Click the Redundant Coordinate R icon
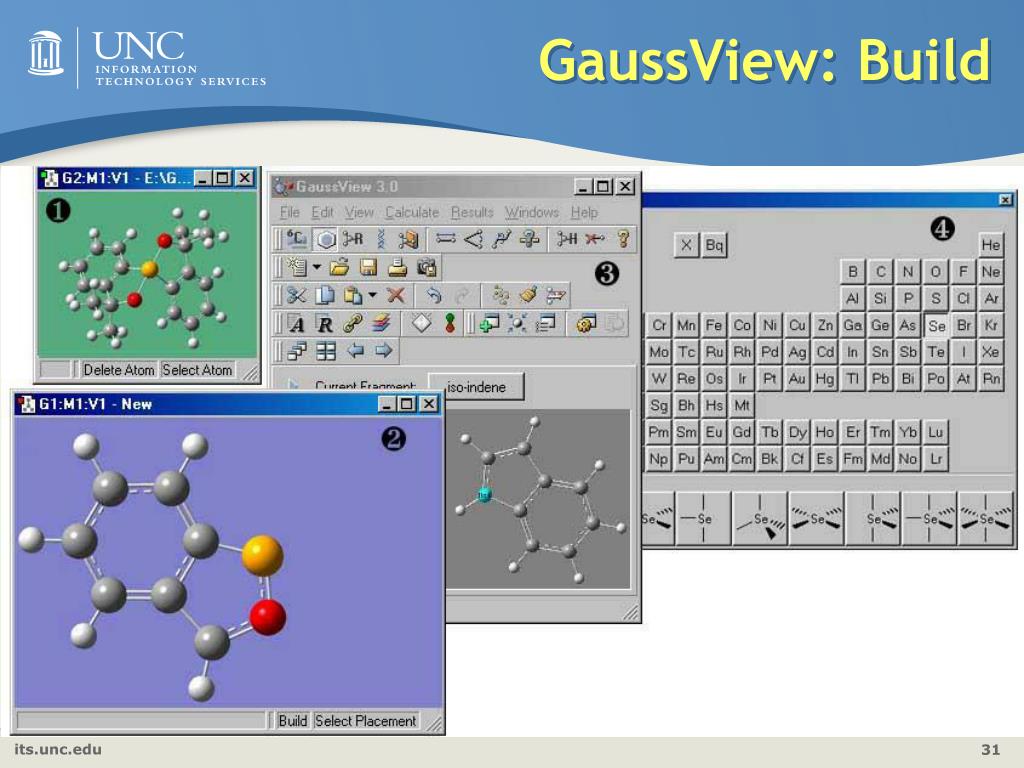The height and width of the screenshot is (768, 1024). pyautogui.click(x=325, y=323)
